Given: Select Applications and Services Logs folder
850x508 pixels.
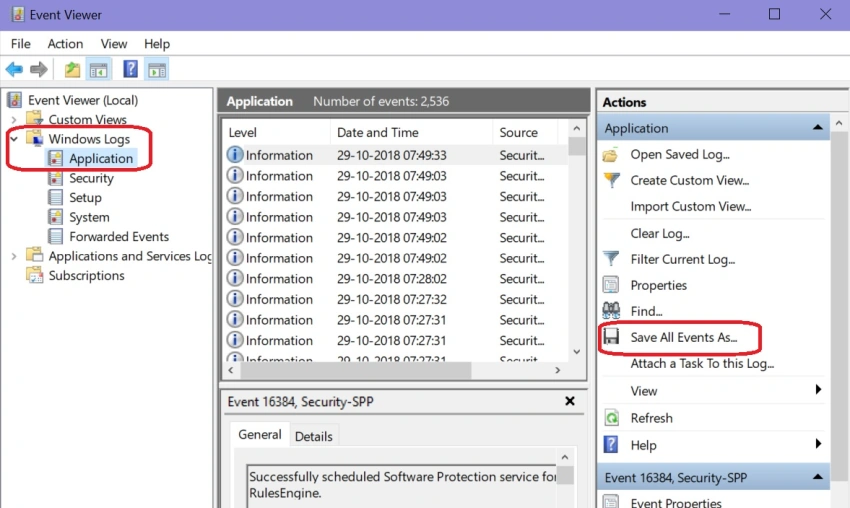Looking at the screenshot, I should (x=130, y=256).
